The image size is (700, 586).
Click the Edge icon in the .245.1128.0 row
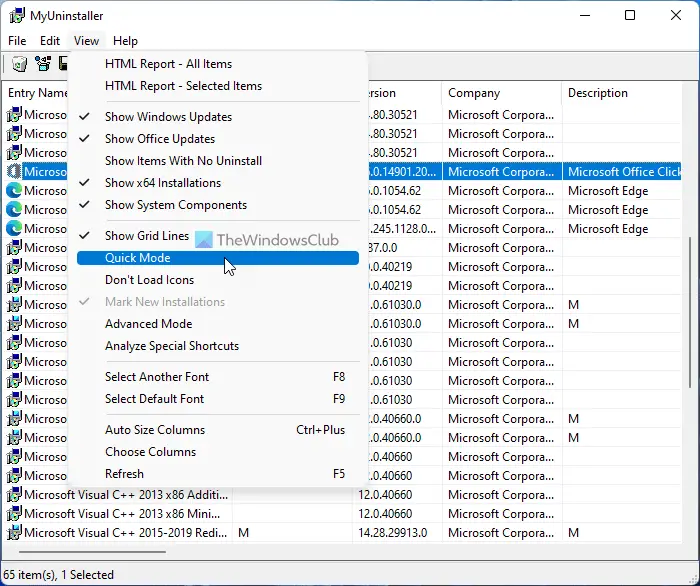click(x=14, y=229)
